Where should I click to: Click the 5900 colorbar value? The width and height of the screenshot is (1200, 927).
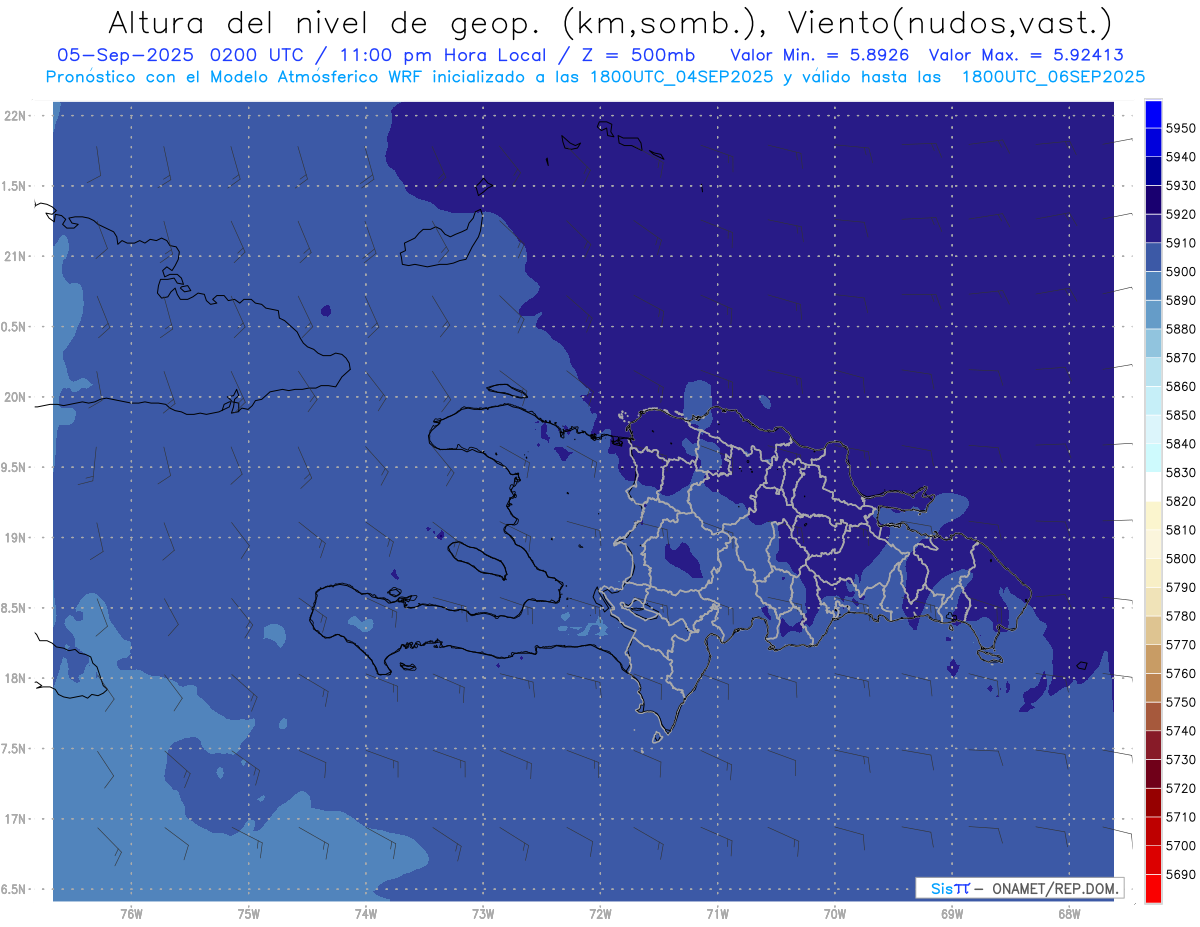[x=1180, y=271]
